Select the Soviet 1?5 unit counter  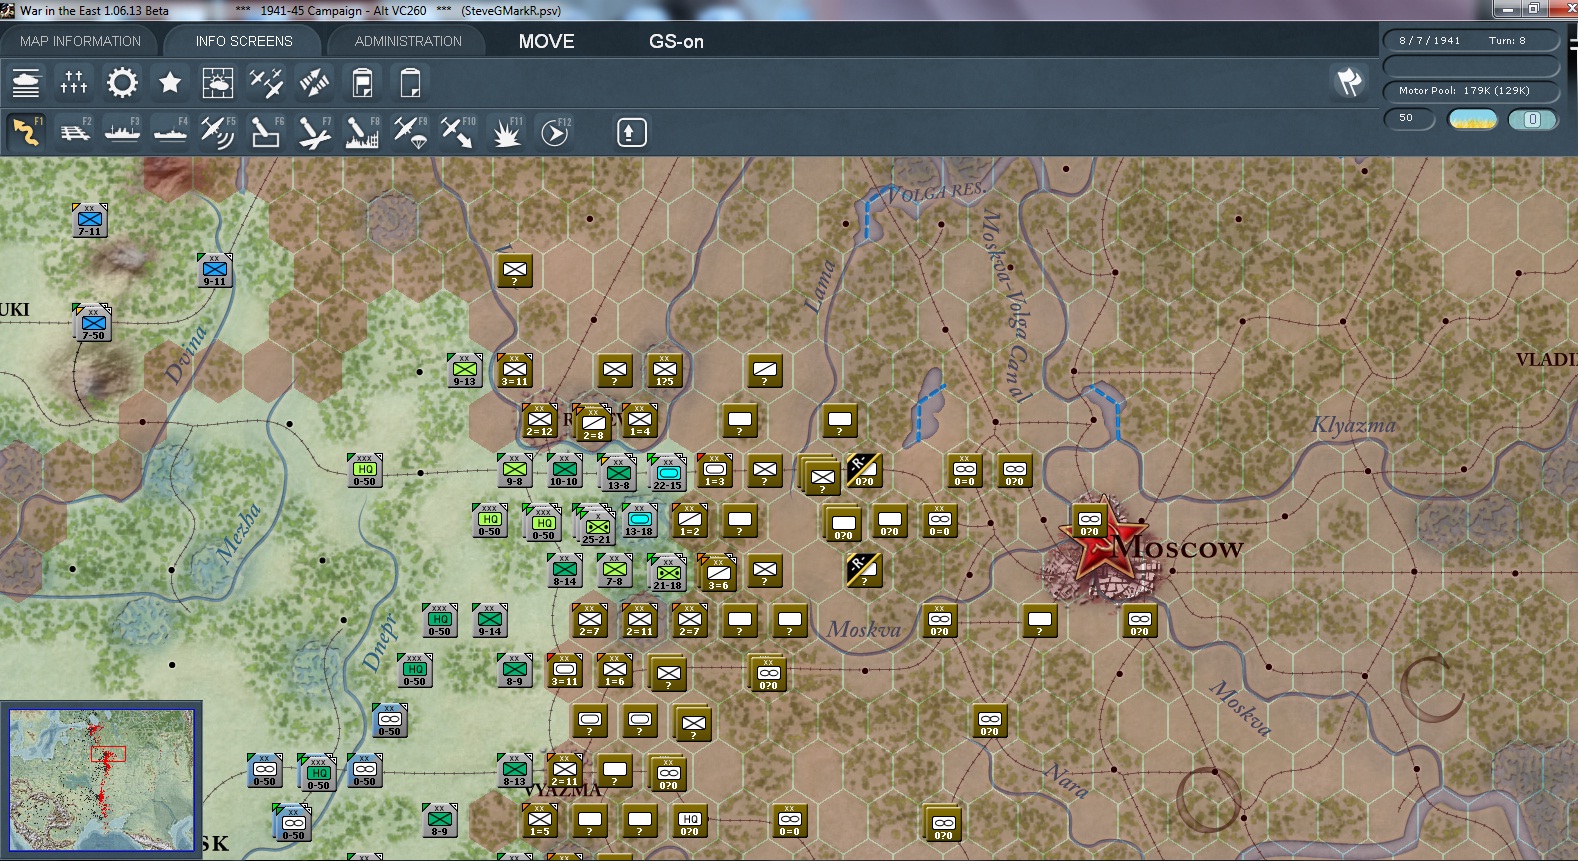coord(665,370)
